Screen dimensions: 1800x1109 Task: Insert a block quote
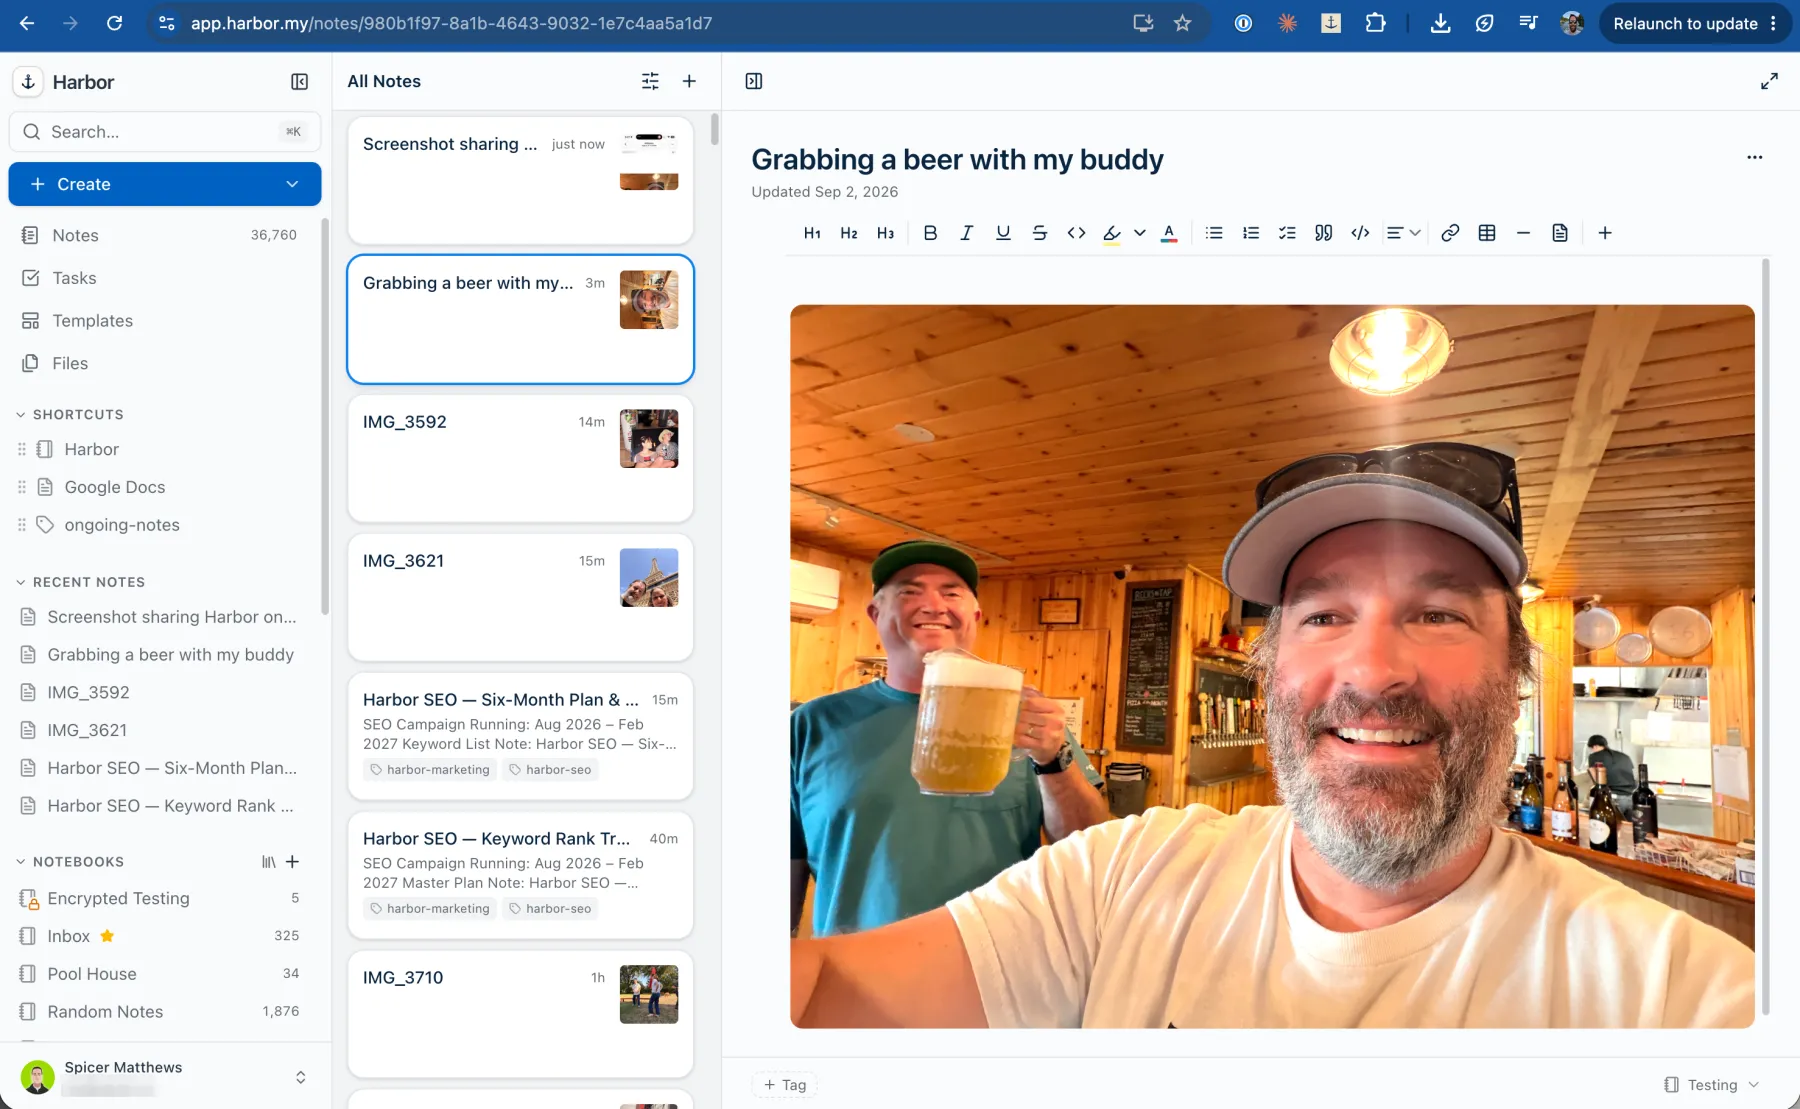(1323, 233)
